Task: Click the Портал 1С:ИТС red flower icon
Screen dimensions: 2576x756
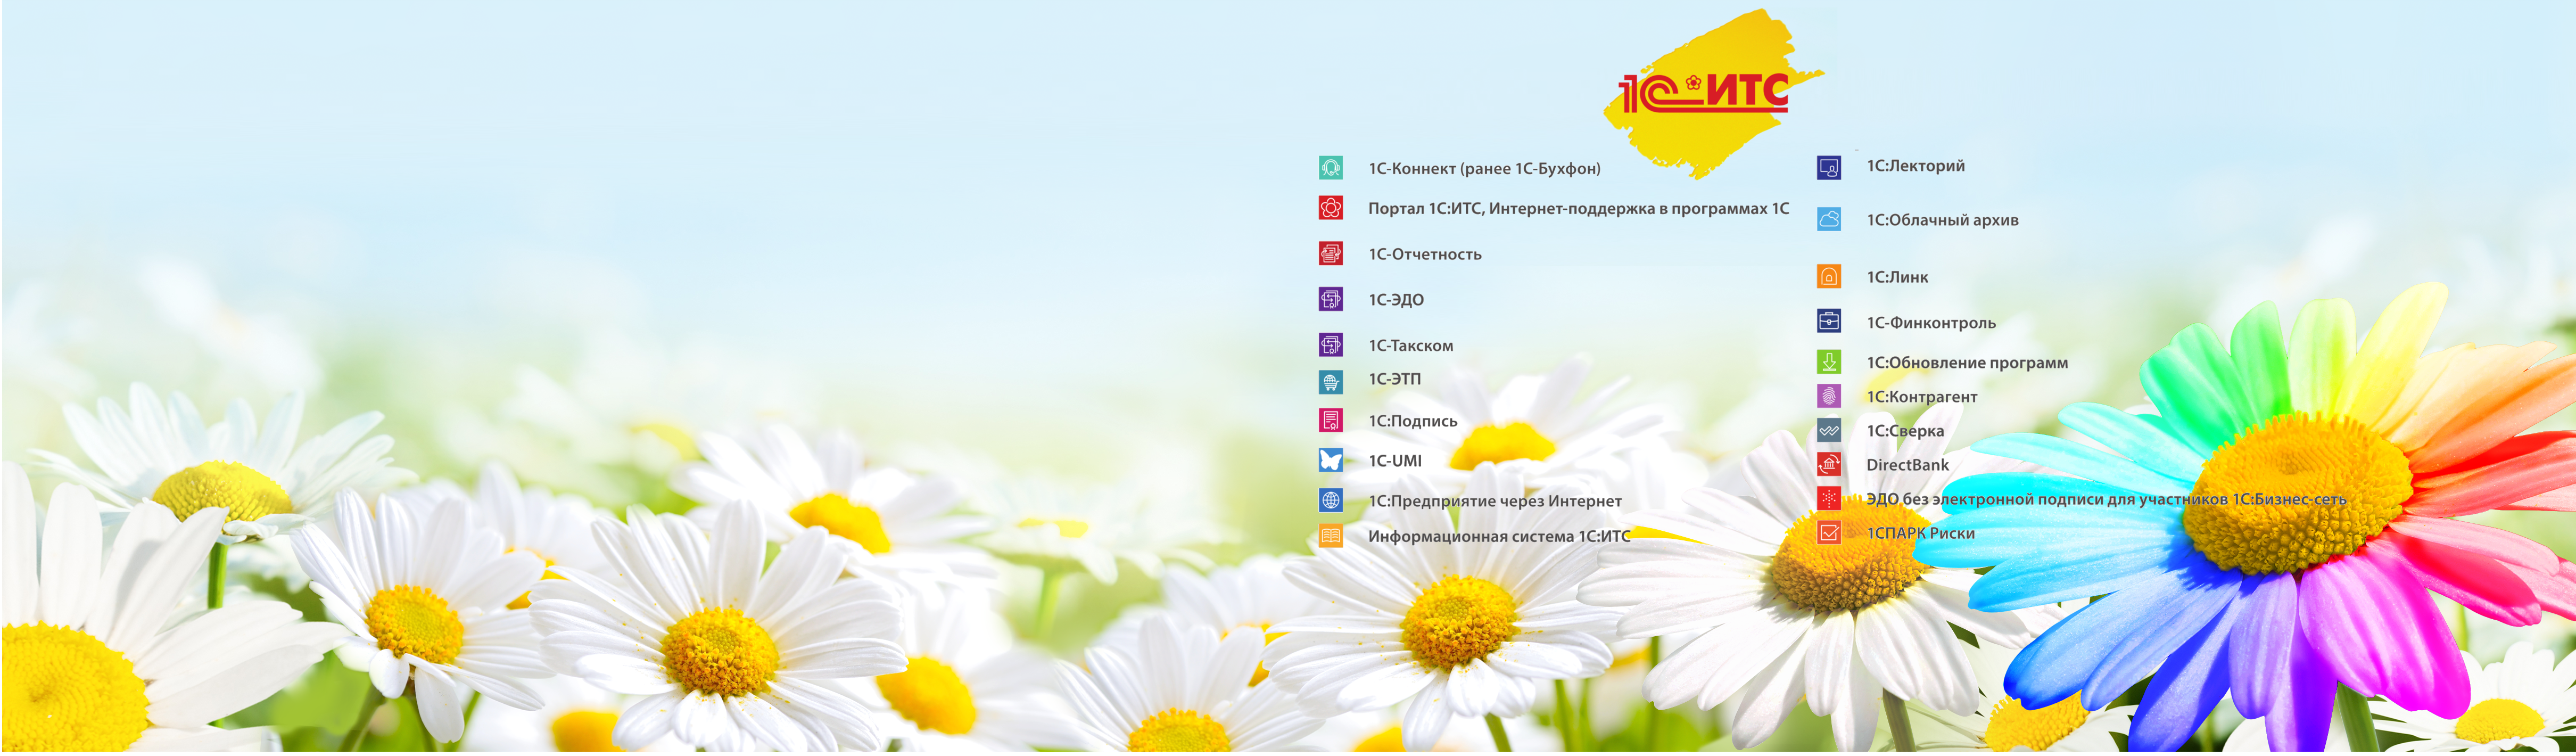Action: click(1330, 208)
